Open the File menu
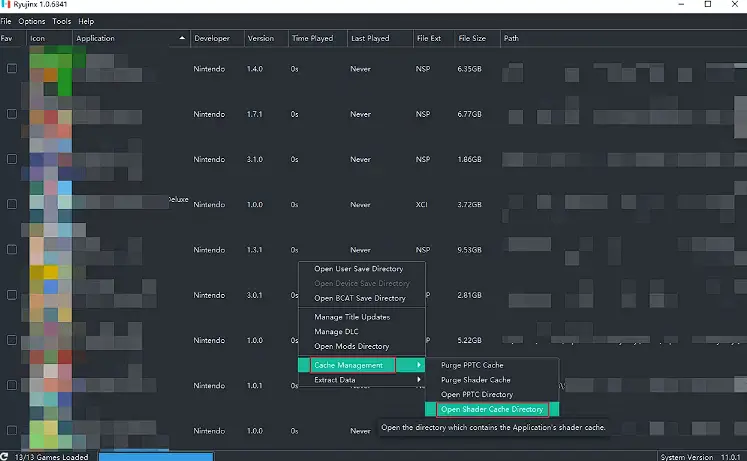This screenshot has width=747, height=461. 6,21
